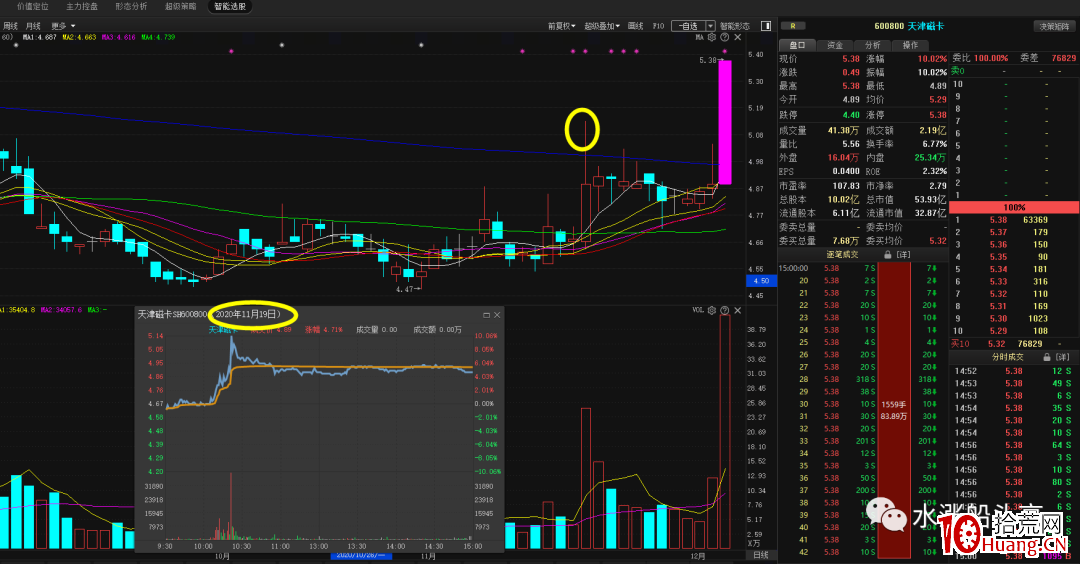Click the 决策矩阵 button
Screen dimensions: 1080x564
pos(1053,27)
